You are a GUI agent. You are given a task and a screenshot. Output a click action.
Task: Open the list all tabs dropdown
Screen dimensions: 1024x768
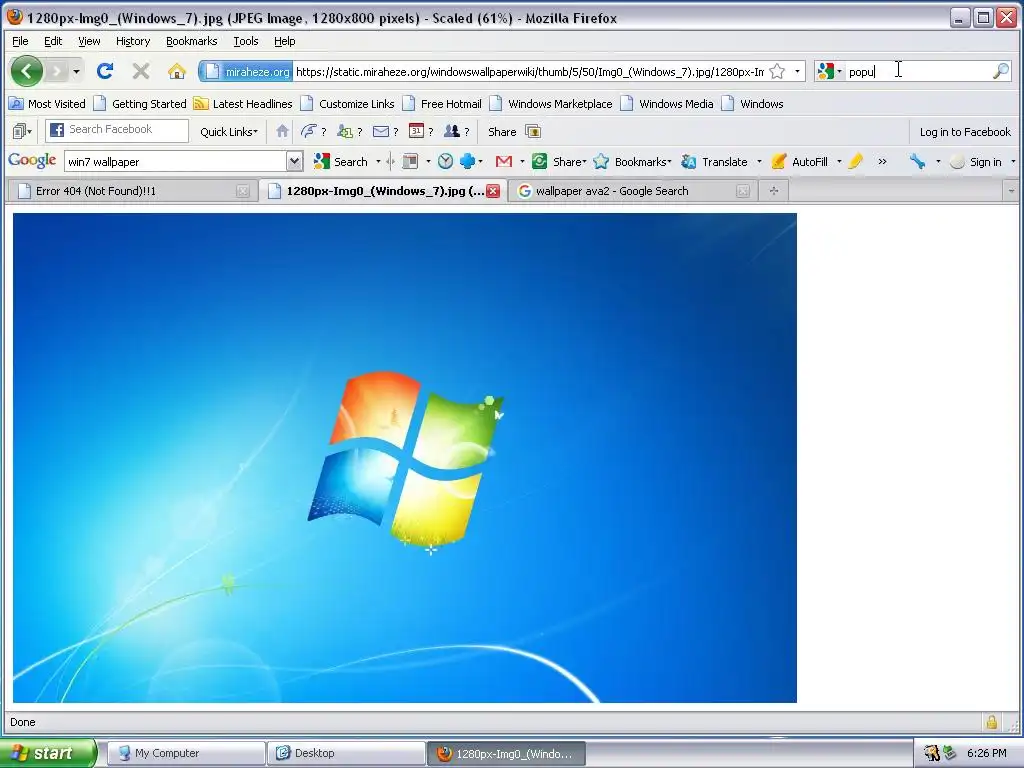[x=1011, y=191]
